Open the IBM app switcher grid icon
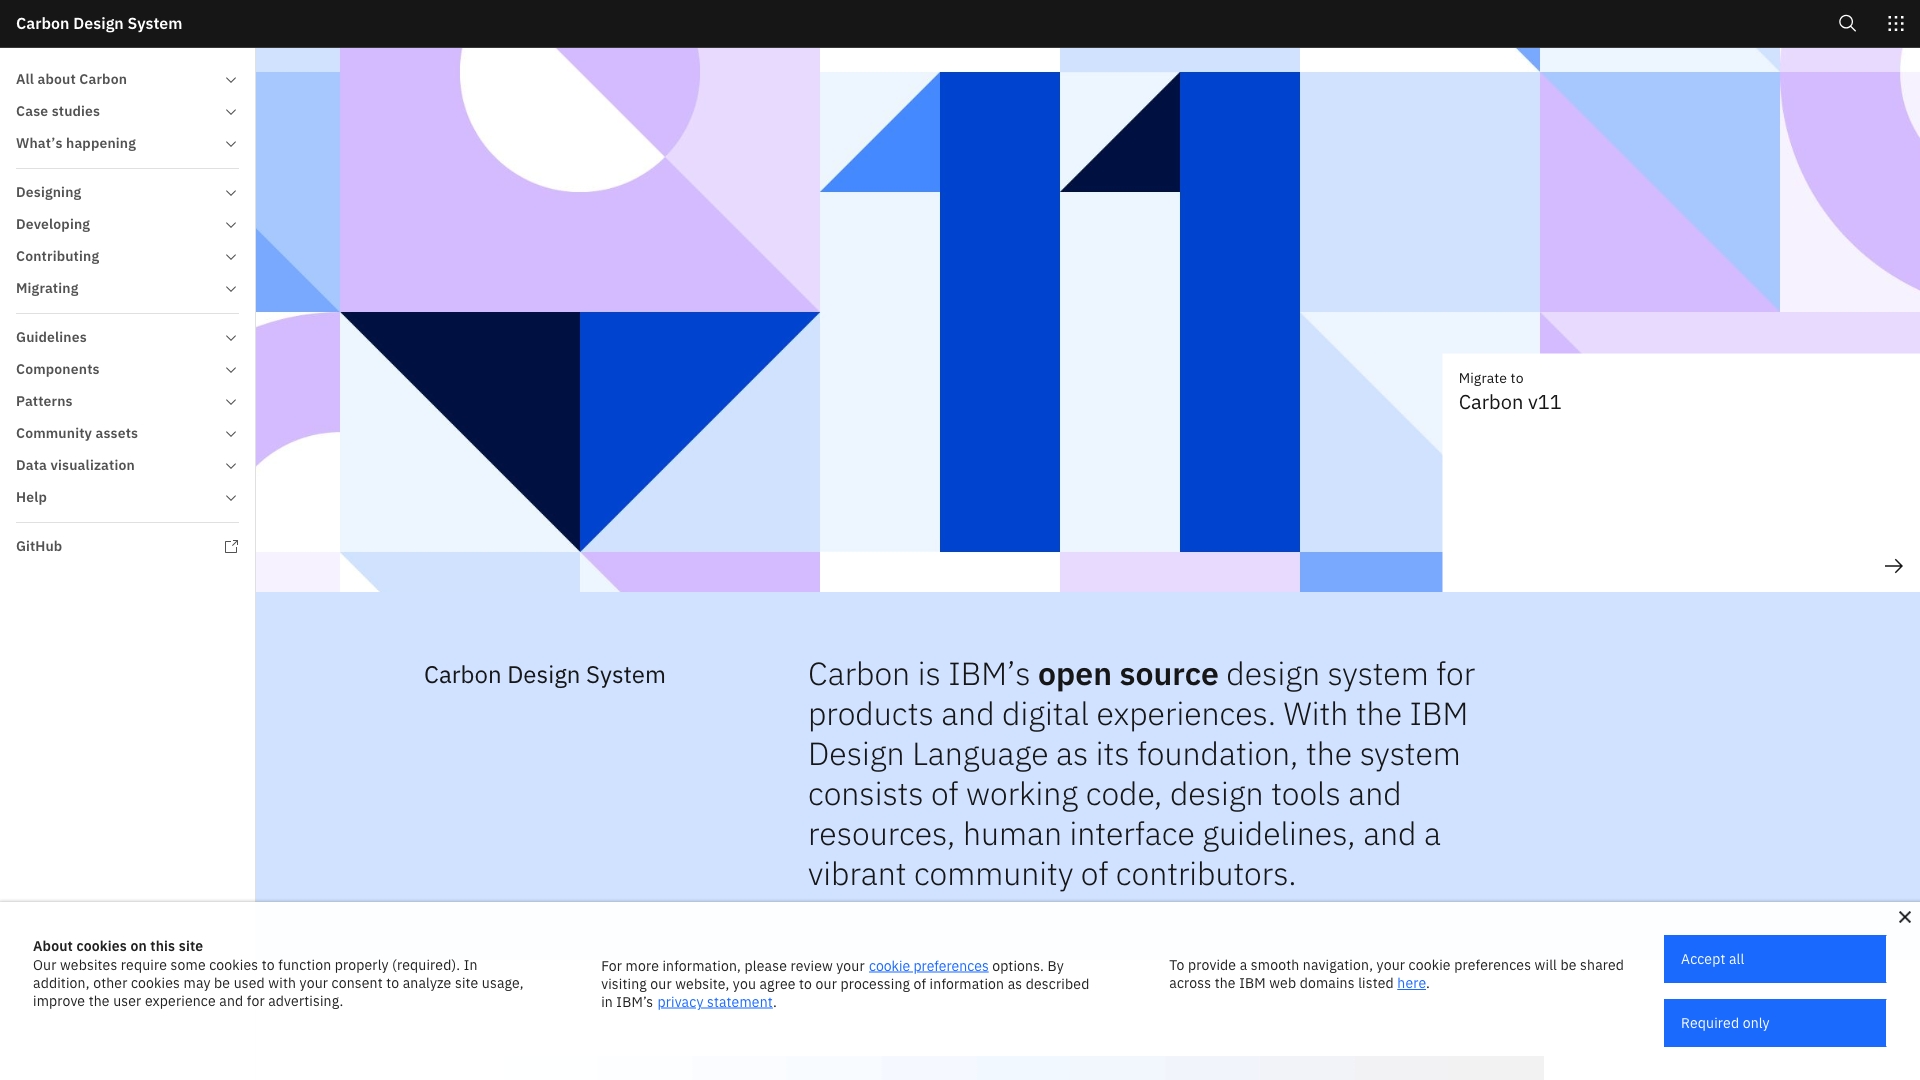1920x1080 pixels. click(x=1895, y=23)
